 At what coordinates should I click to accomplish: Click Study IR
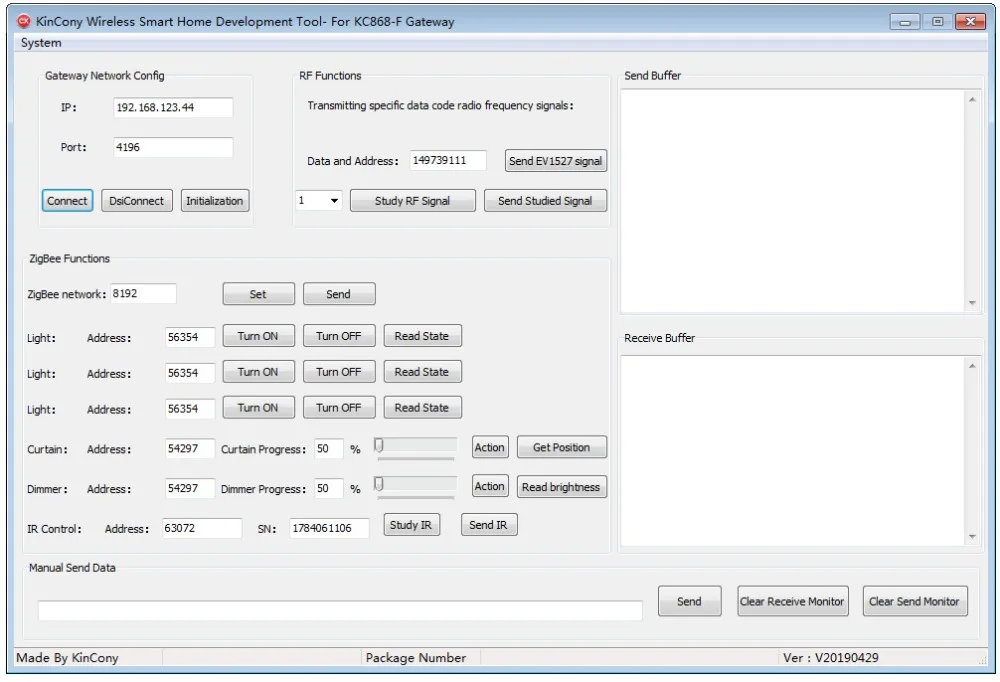point(411,523)
